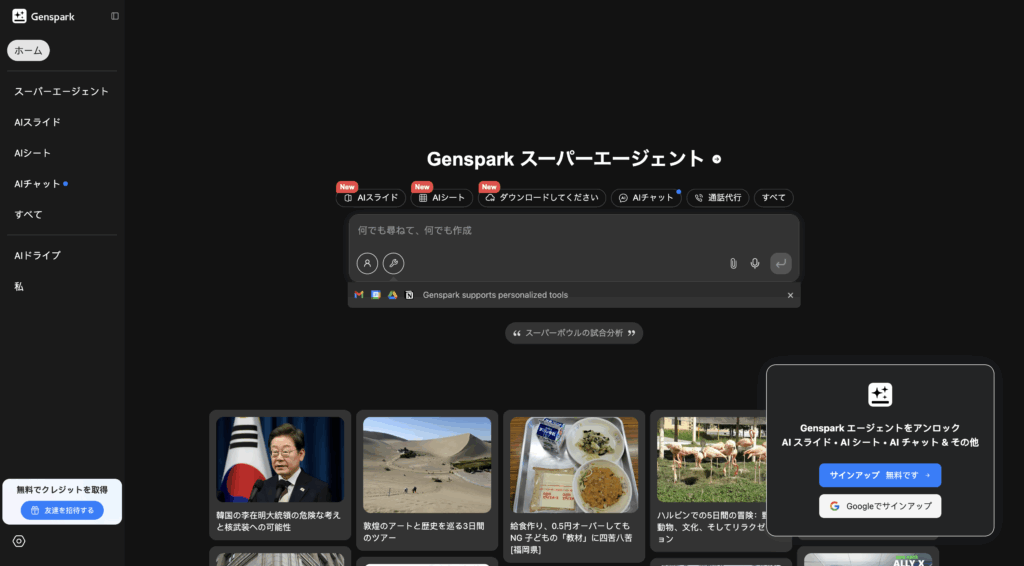Image resolution: width=1024 pixels, height=566 pixels.
Task: Click the send arrow button in prompt box
Action: 780,263
